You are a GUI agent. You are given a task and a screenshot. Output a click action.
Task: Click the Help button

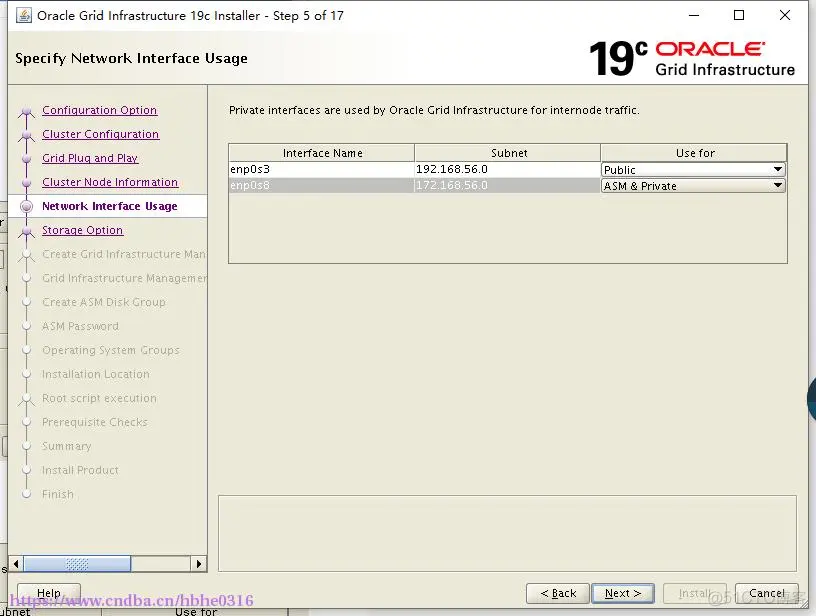click(x=49, y=593)
